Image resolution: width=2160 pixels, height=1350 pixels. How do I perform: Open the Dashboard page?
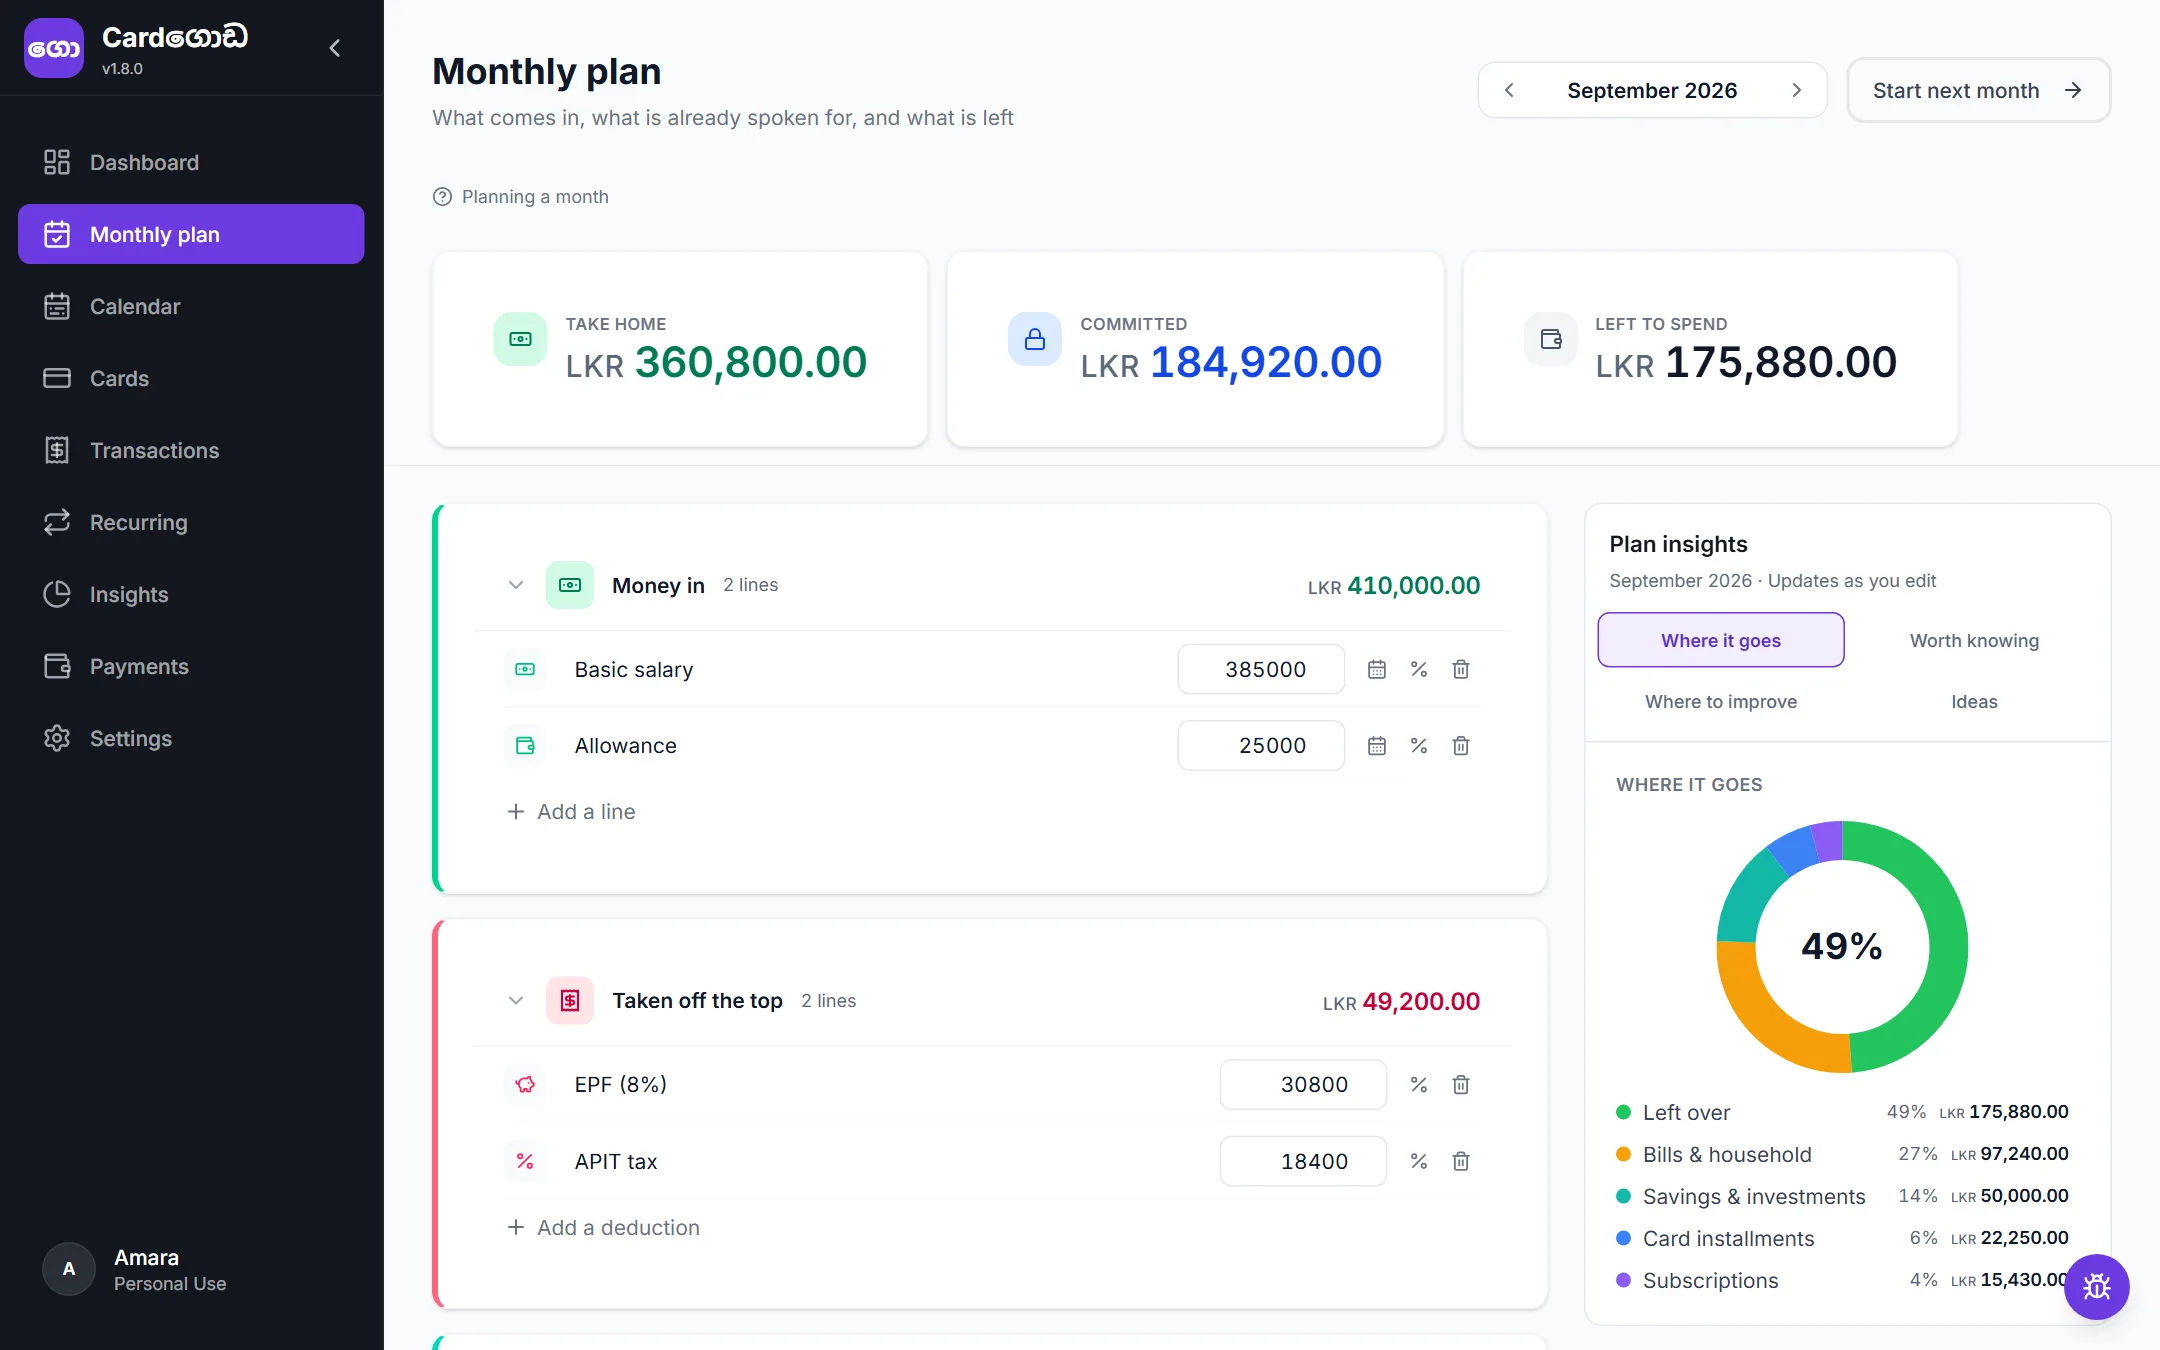[x=191, y=162]
